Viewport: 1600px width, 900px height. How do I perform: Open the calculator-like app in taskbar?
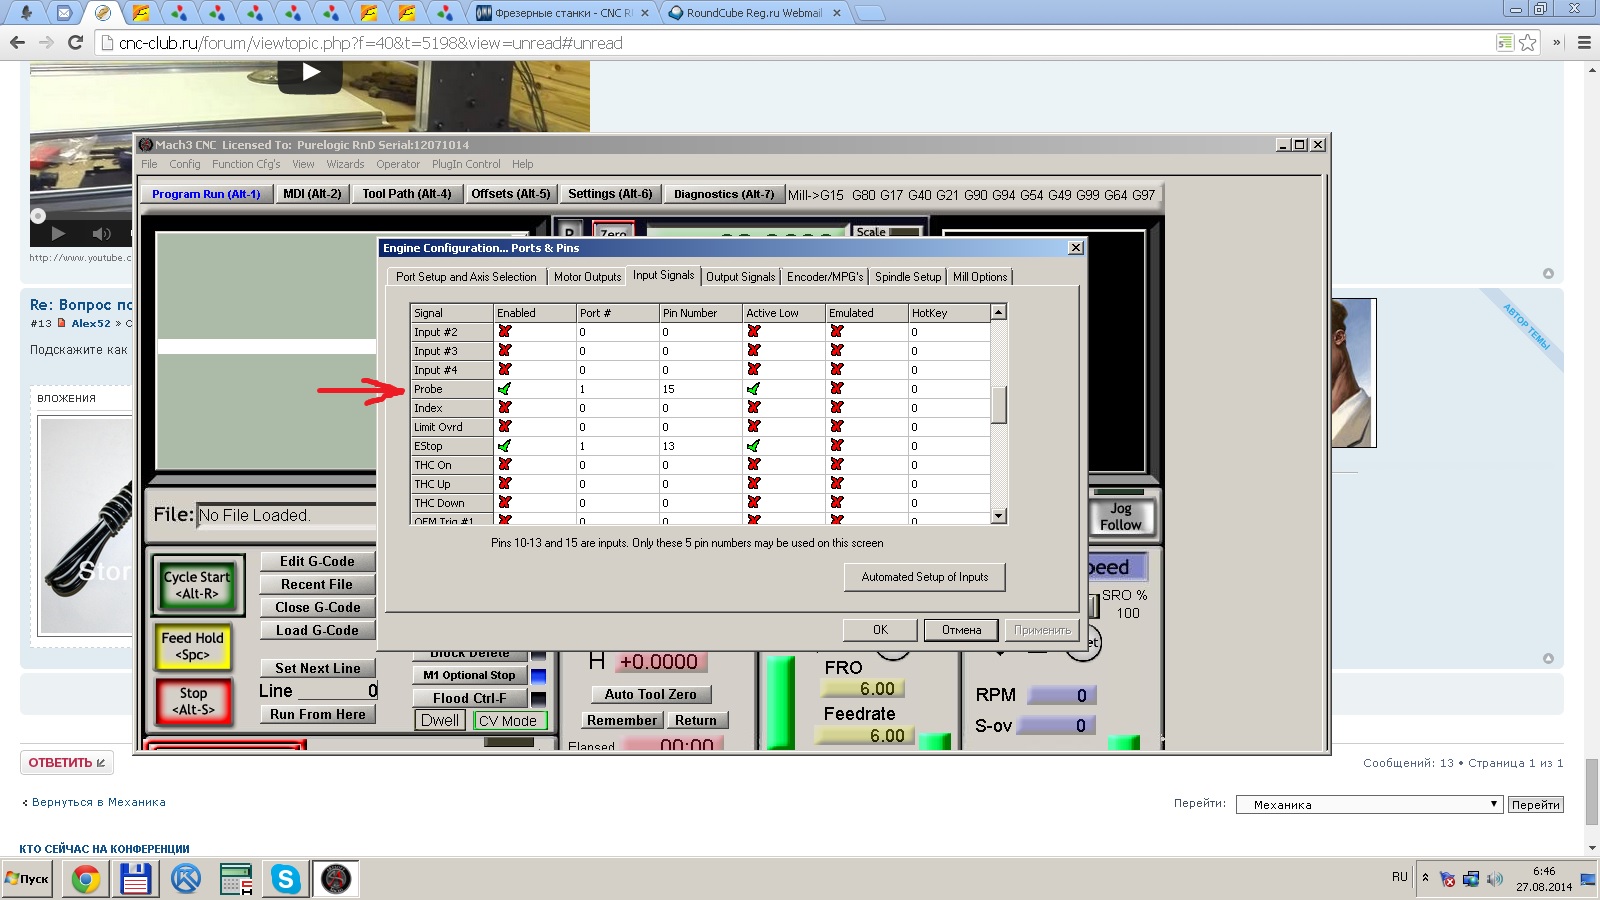(236, 879)
